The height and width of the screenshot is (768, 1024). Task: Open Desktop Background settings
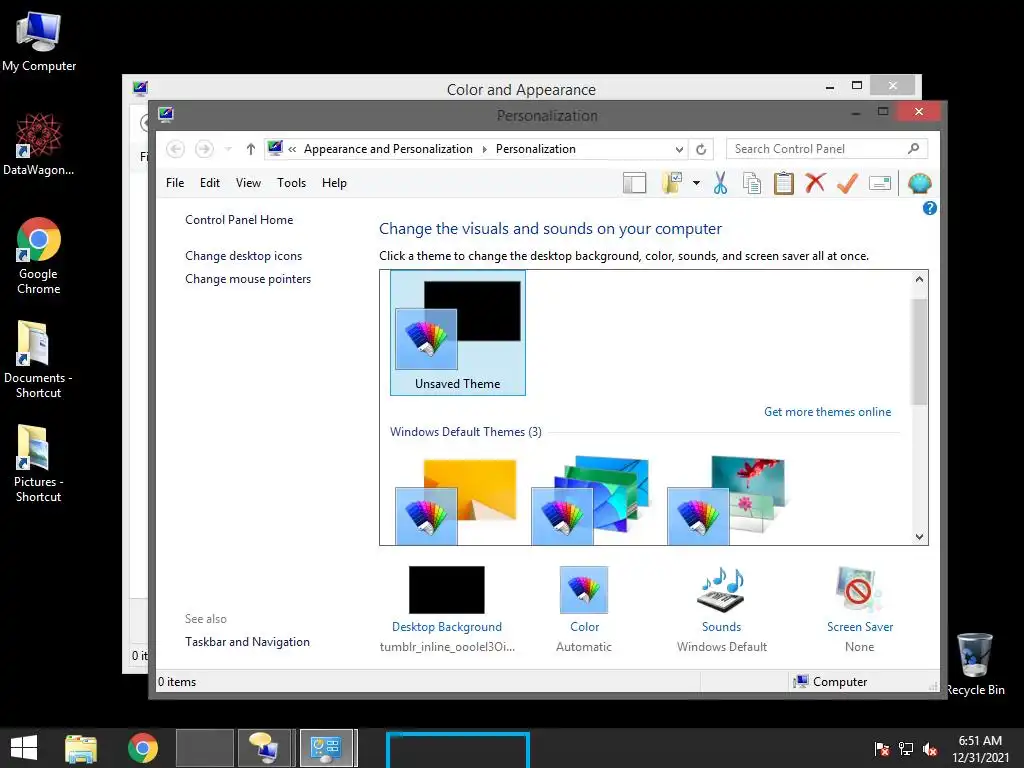pyautogui.click(x=447, y=609)
